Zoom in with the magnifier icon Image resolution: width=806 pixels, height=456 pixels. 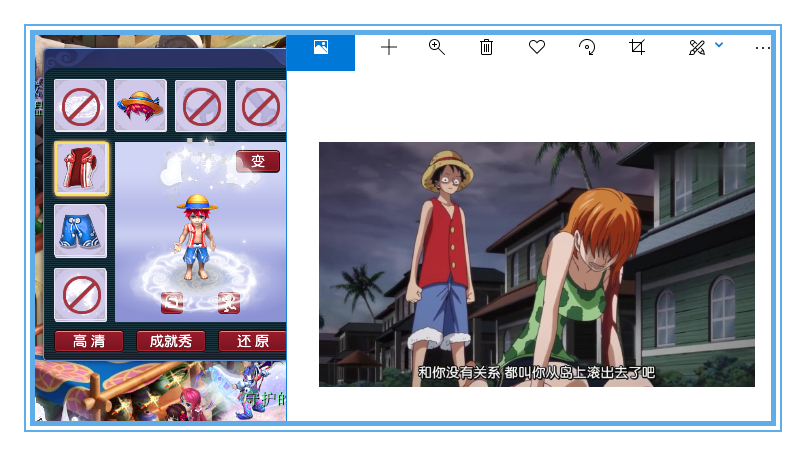(437, 47)
